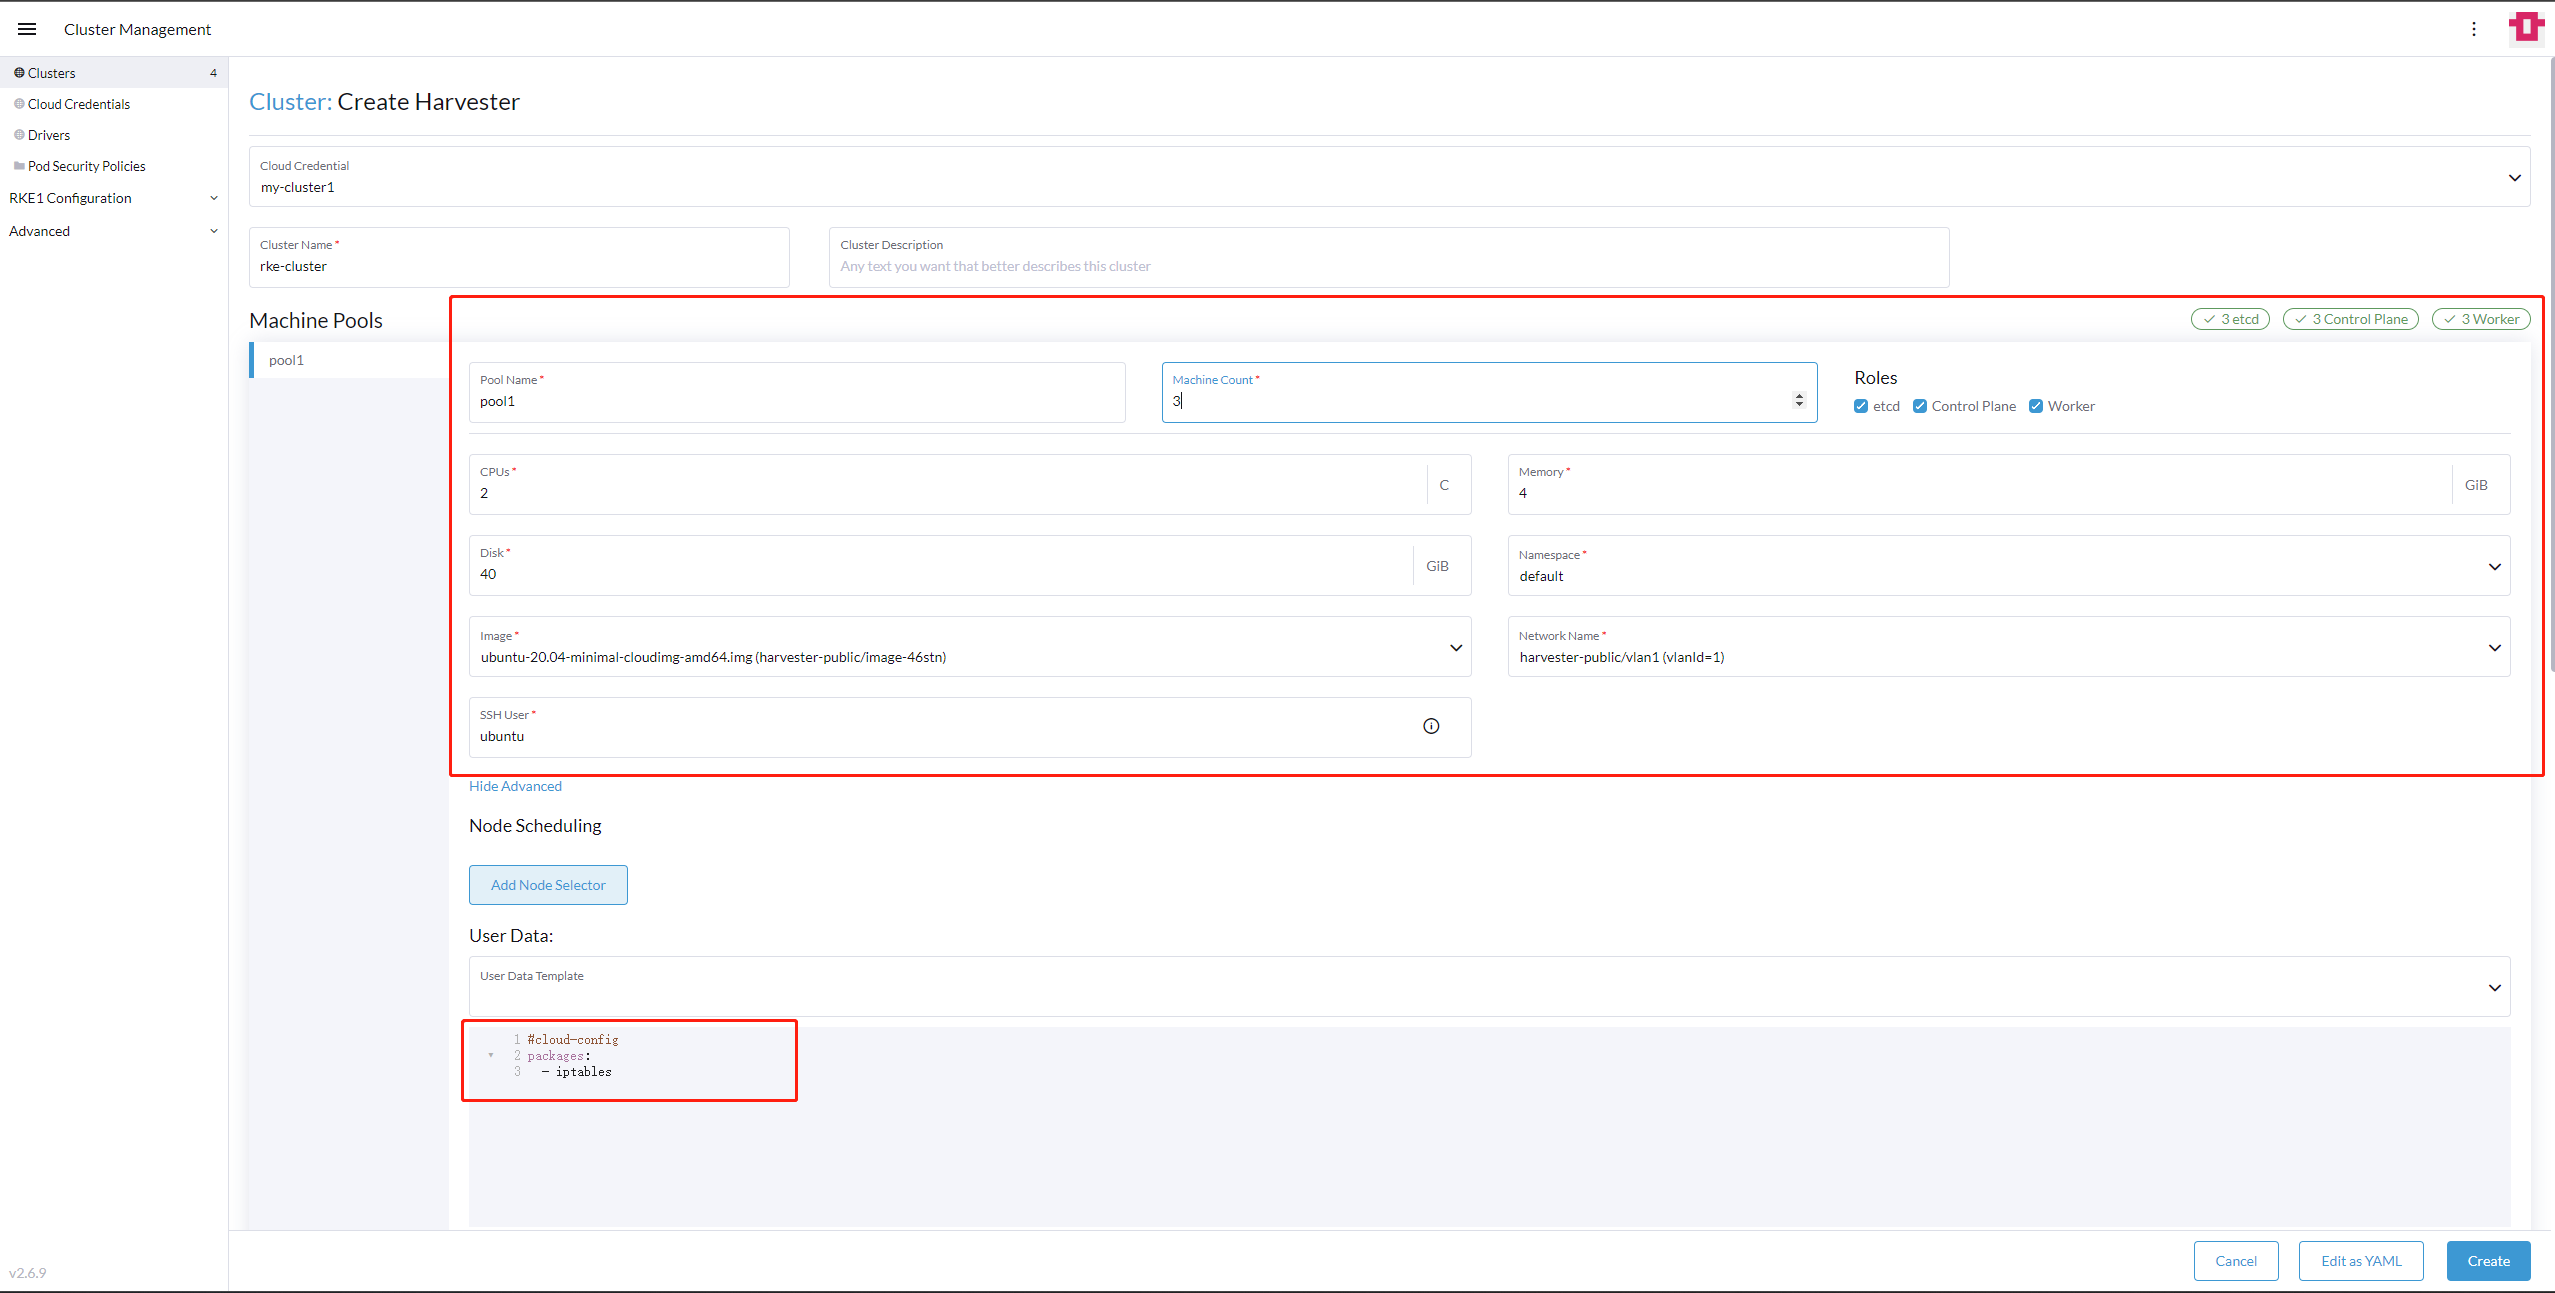This screenshot has height=1293, width=2555.
Task: Expand the Advanced sidebar section
Action: [114, 231]
